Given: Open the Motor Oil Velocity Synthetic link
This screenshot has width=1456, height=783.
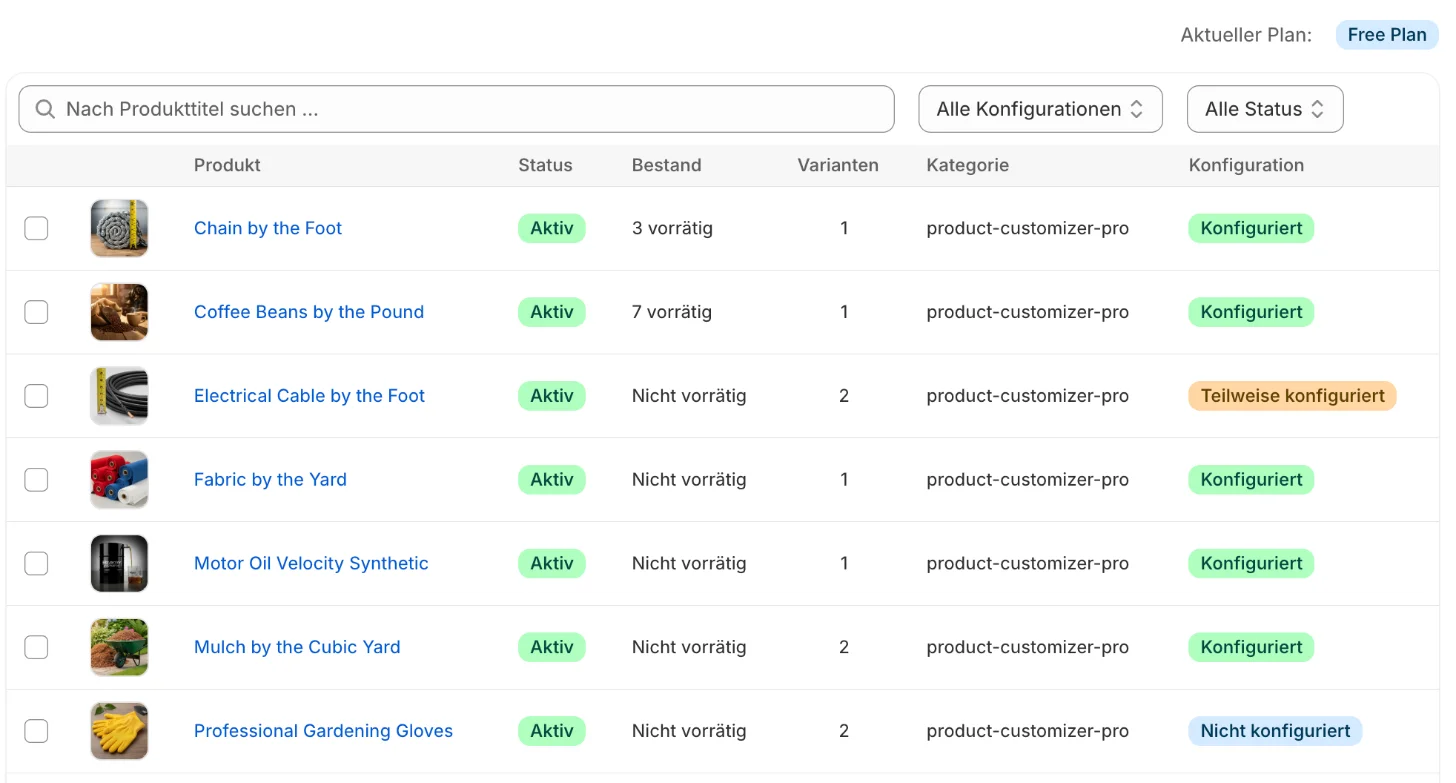Looking at the screenshot, I should pos(311,563).
